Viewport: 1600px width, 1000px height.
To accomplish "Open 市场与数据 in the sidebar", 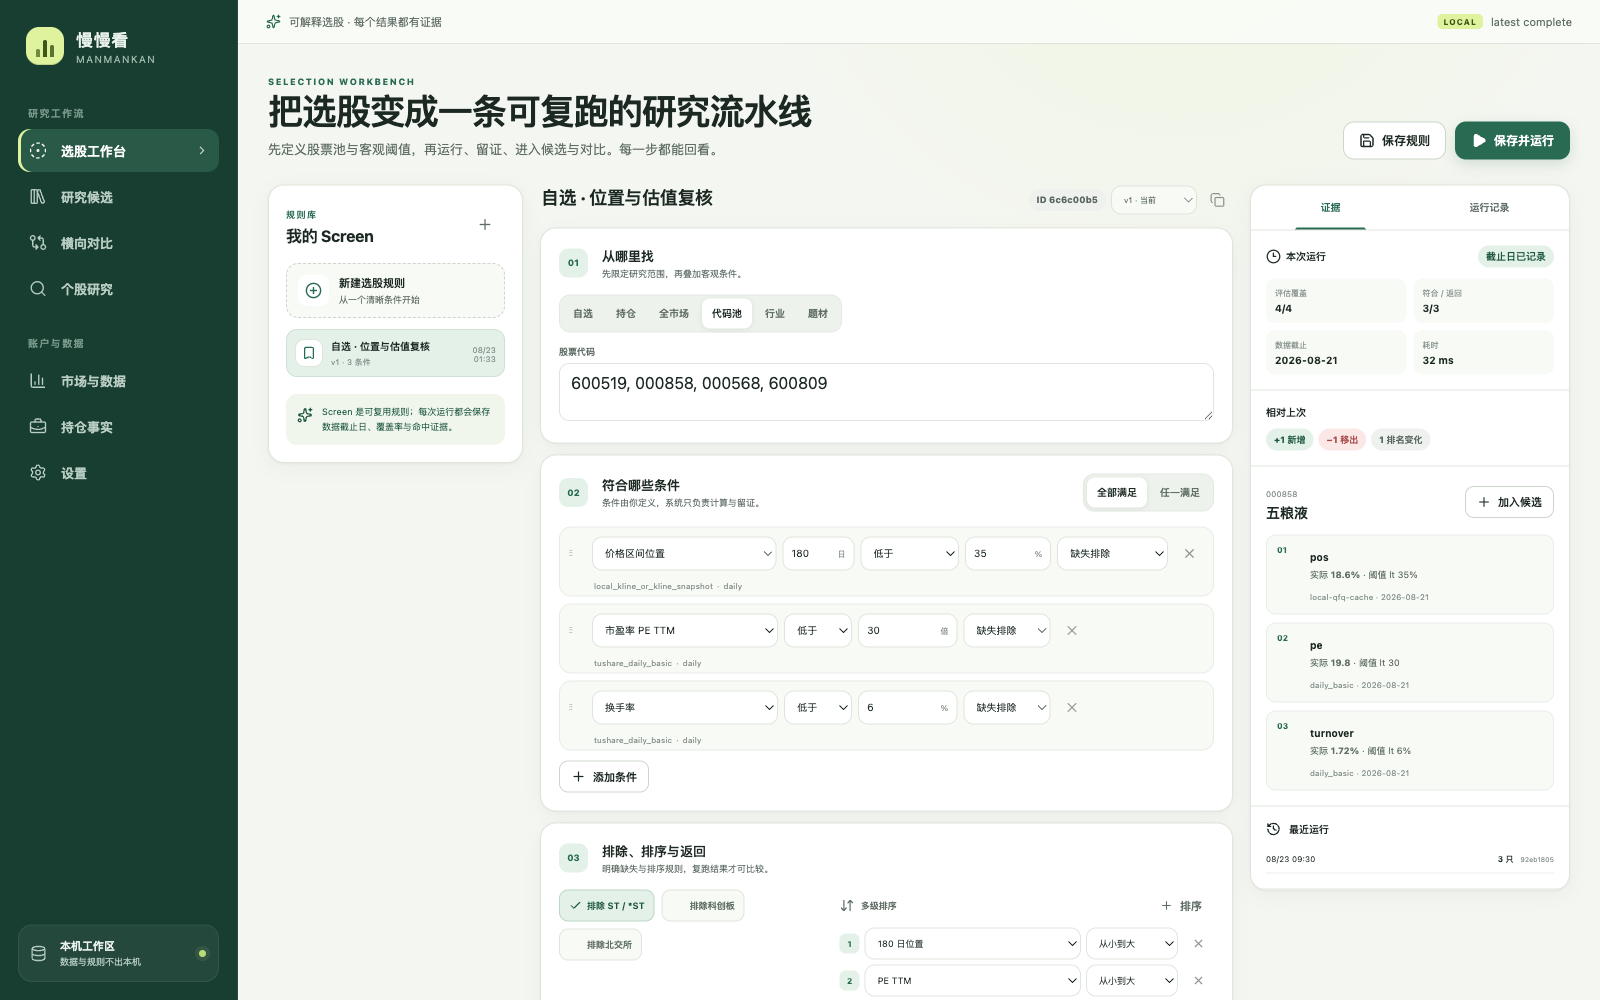I will (x=118, y=381).
